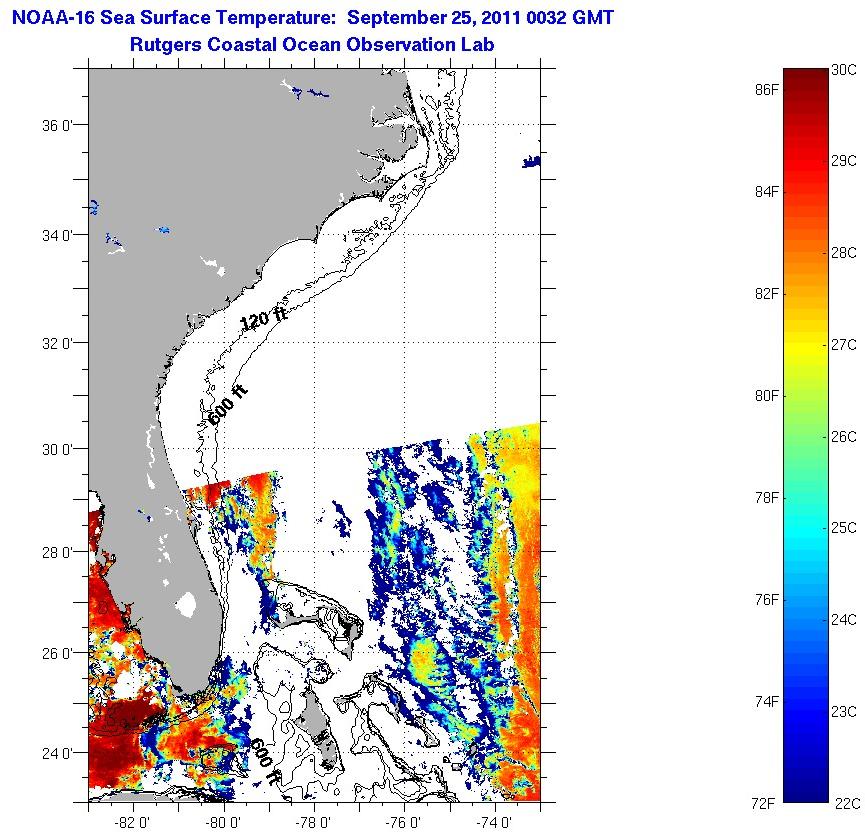Click the 30C colorbar label
This screenshot has height=832, width=865.
coord(844,70)
